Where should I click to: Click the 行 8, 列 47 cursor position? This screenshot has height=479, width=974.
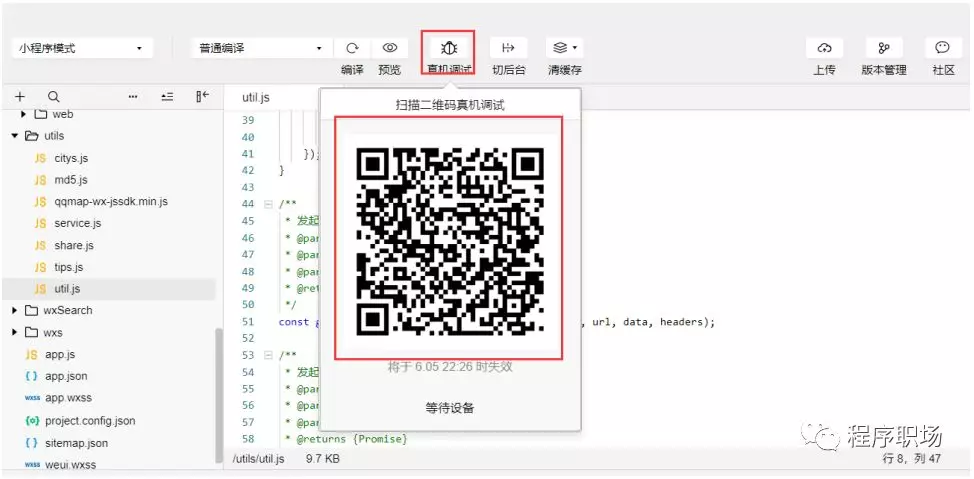coord(912,459)
